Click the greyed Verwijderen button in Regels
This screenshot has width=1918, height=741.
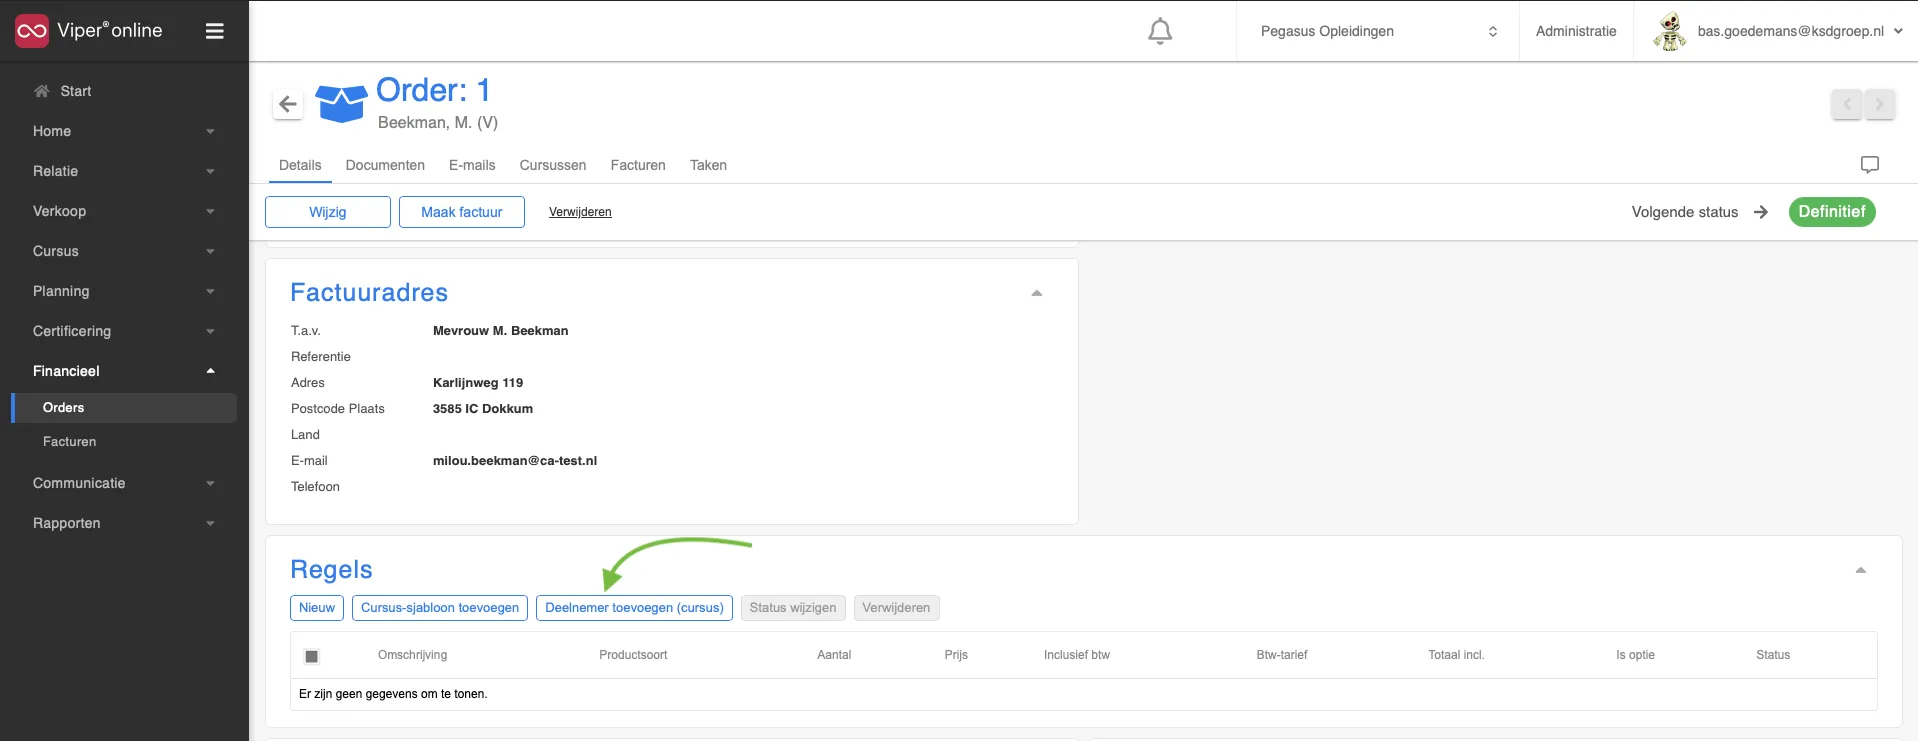pos(896,608)
